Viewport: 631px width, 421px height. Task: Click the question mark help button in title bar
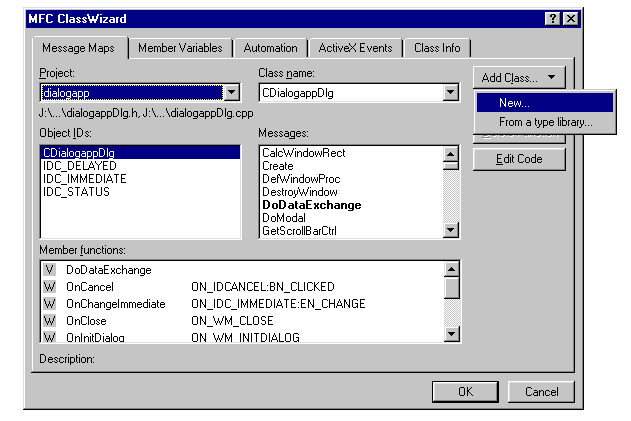pos(553,19)
